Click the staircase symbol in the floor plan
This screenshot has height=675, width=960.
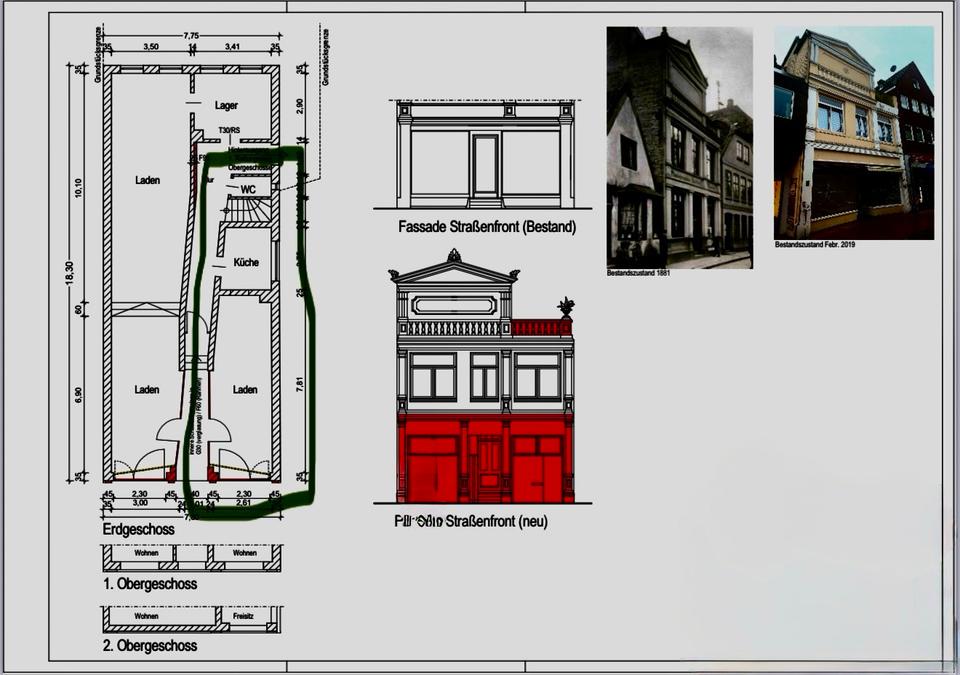pos(248,211)
